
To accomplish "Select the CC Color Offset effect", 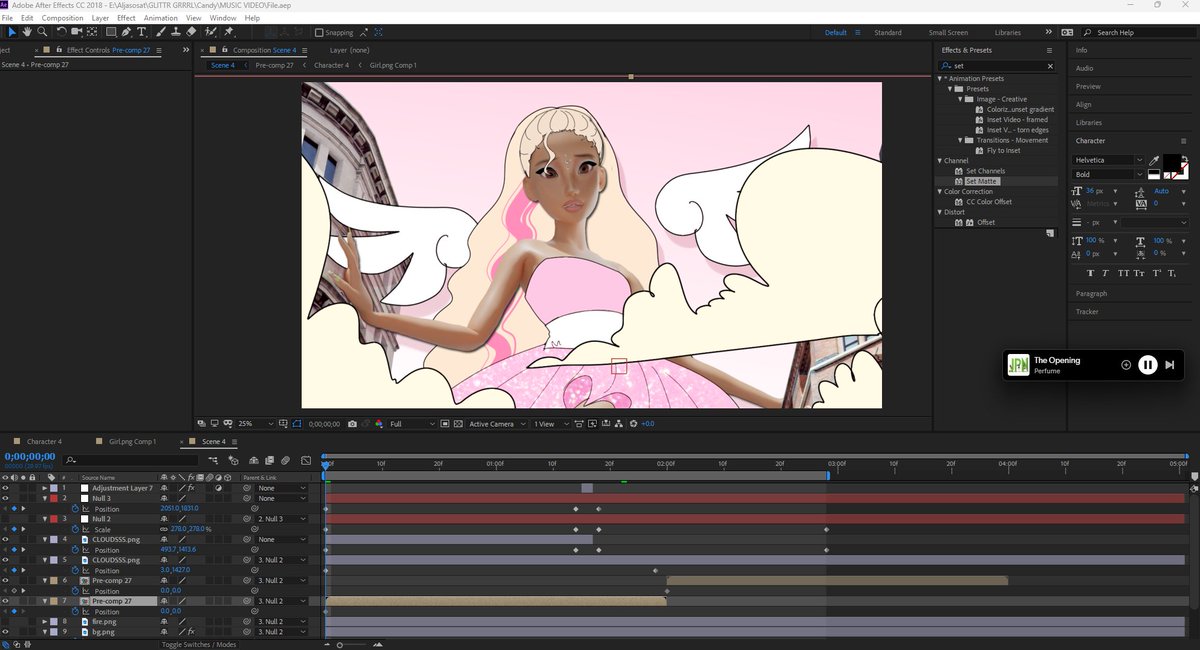I will (990, 202).
